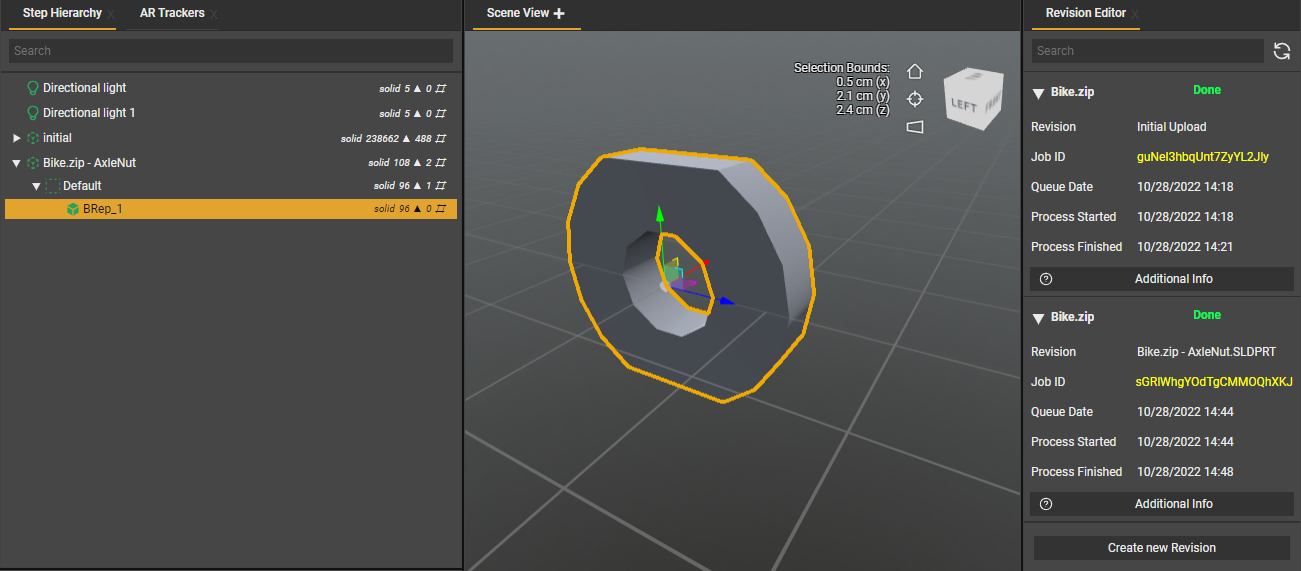Image resolution: width=1301 pixels, height=571 pixels.
Task: Switch to the Step Hierarchy tab
Action: point(62,13)
